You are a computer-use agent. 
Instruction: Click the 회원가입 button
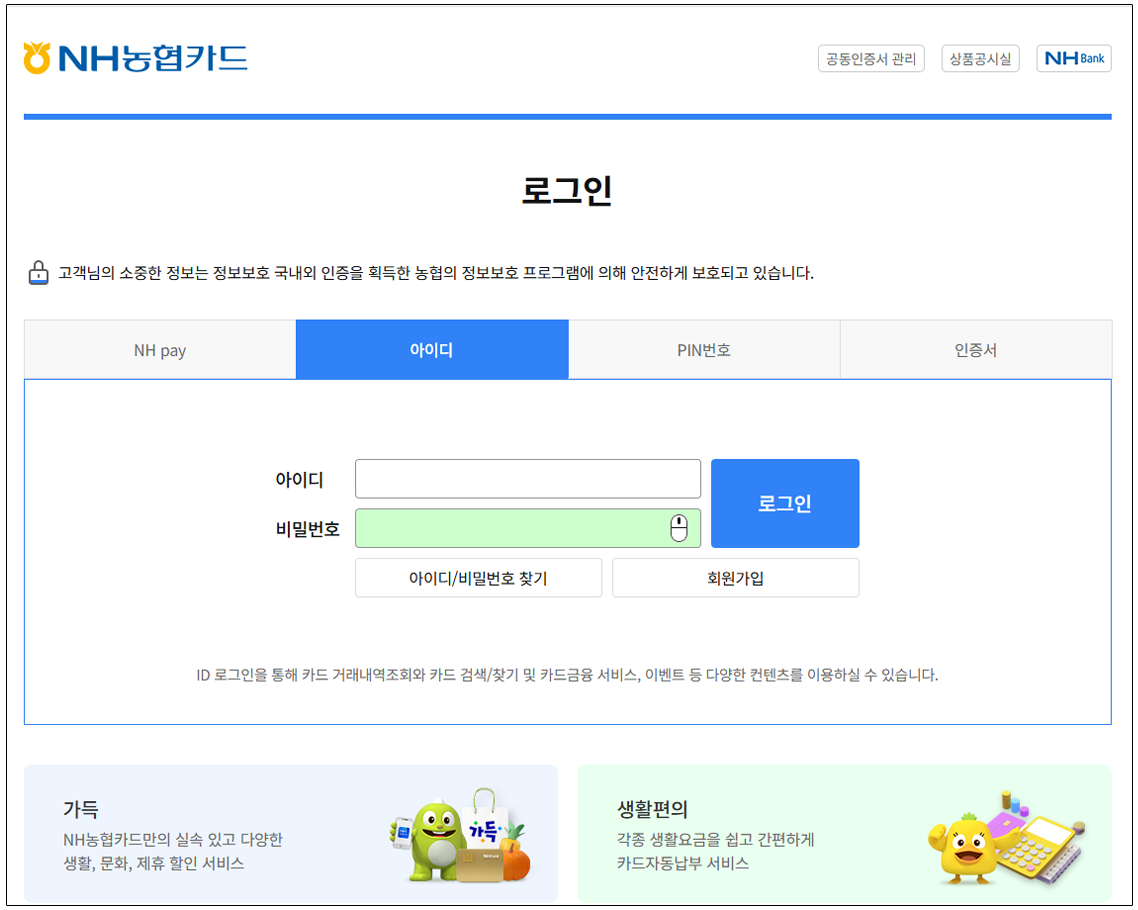pyautogui.click(x=735, y=578)
